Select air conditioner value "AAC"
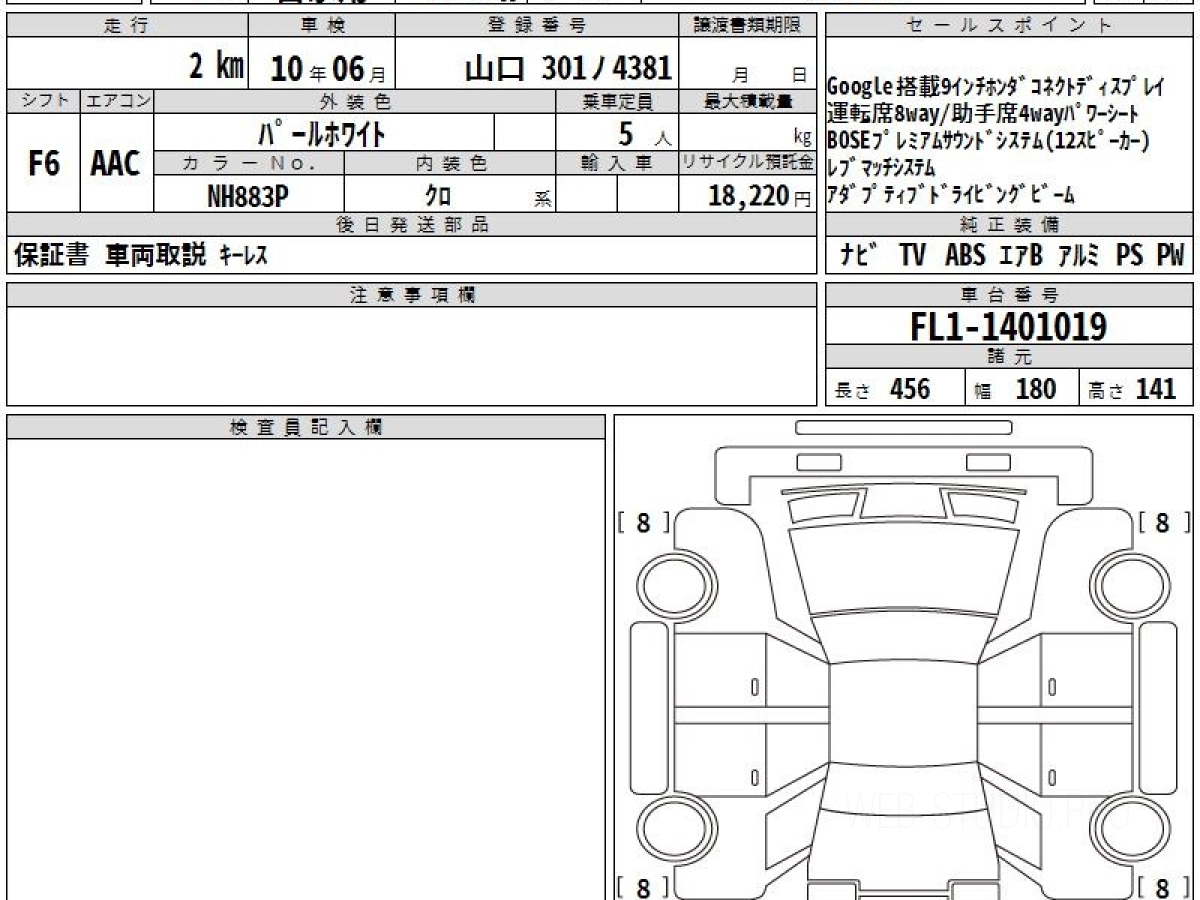Screen dimensions: 1200x900 pos(116,163)
